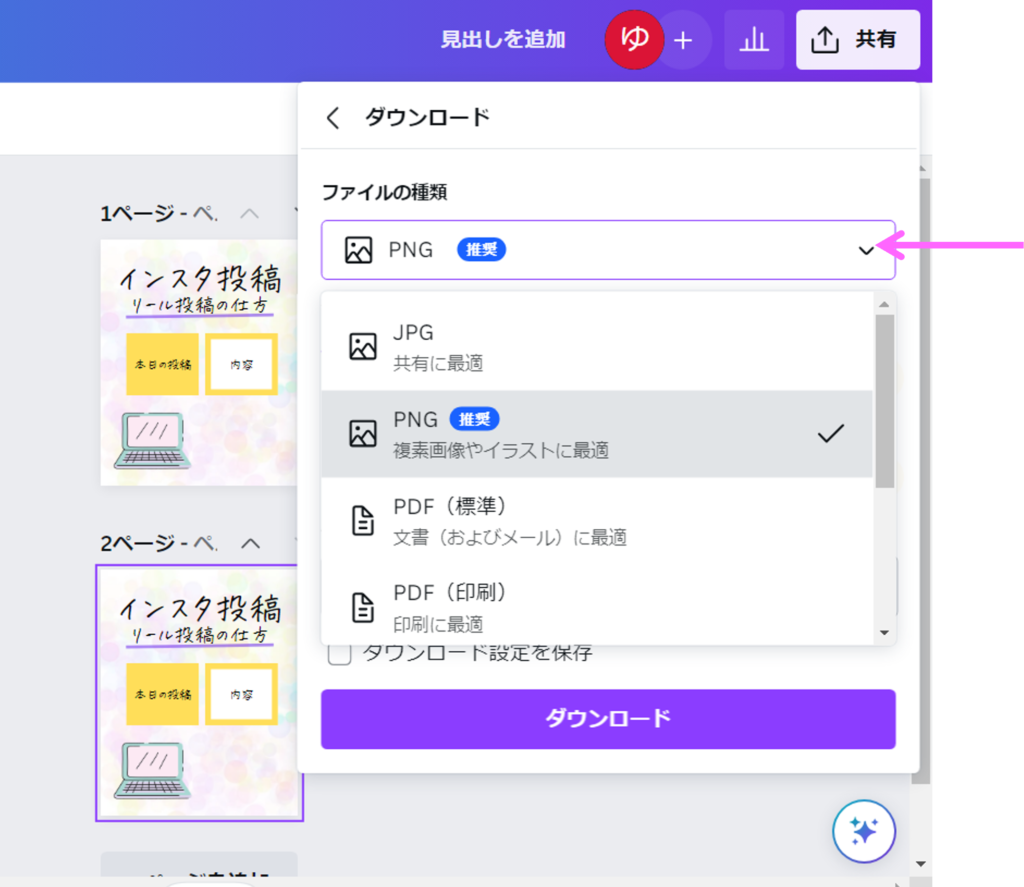Click the red user avatar ゆ

633,40
